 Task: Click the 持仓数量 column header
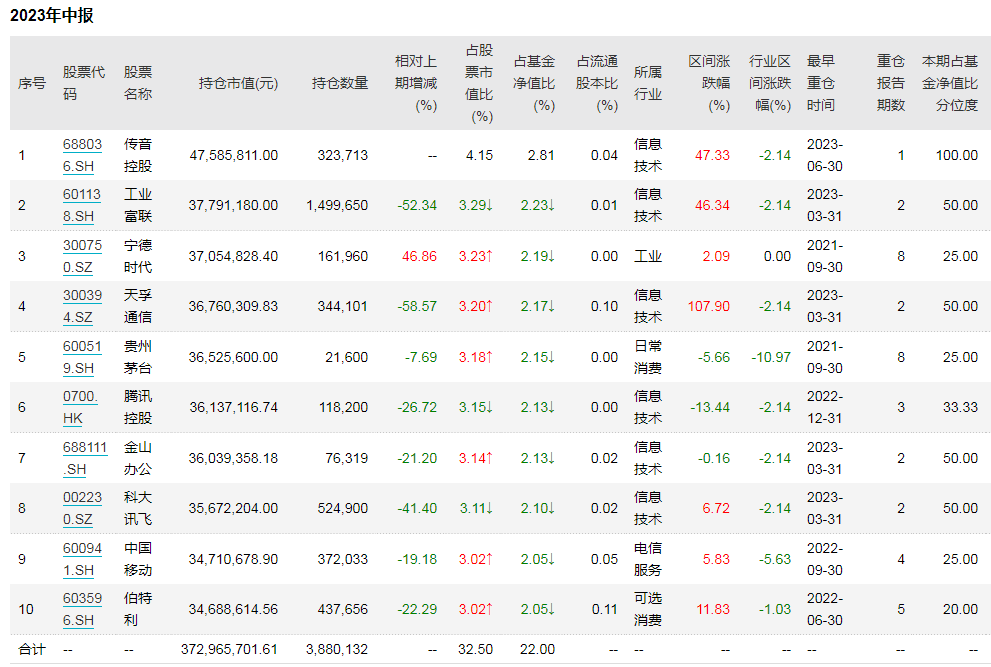[x=340, y=83]
